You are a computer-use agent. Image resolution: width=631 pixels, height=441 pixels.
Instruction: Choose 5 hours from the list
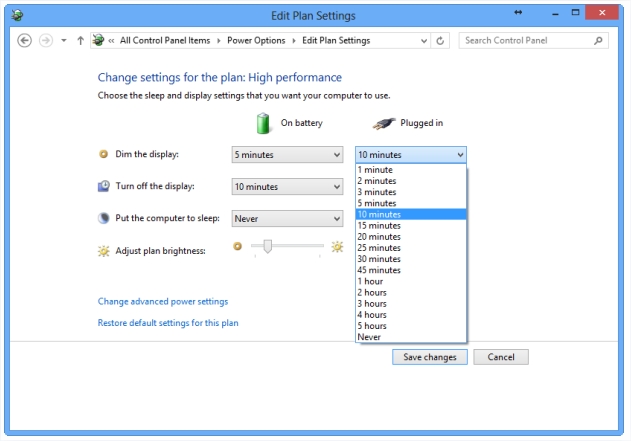pos(411,326)
